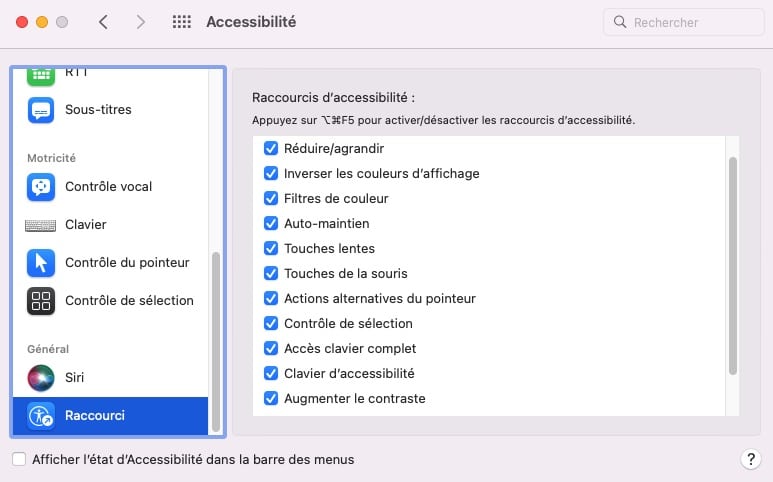Show all preferences grid icon
Image resolution: width=773 pixels, height=482 pixels.
tap(181, 22)
